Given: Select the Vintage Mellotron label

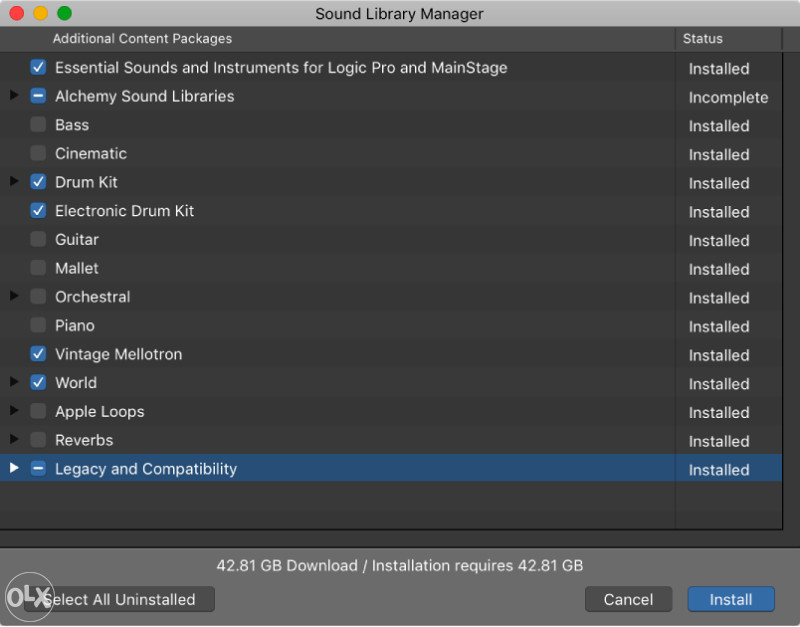Looking at the screenshot, I should 118,355.
